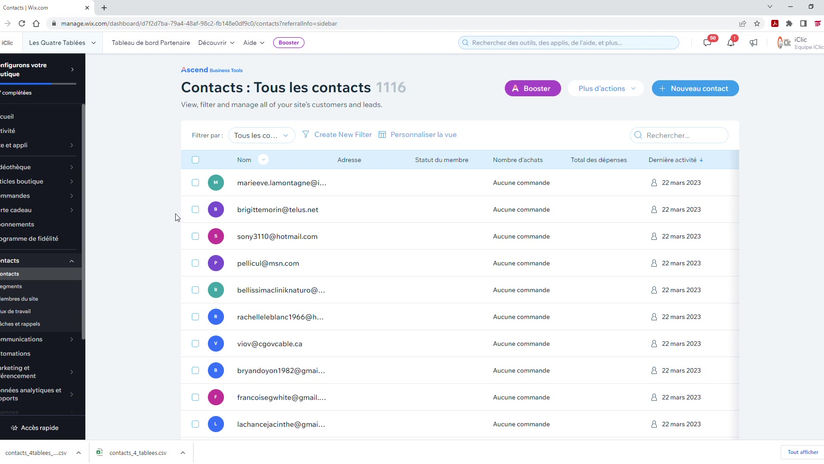Image resolution: width=824 pixels, height=464 pixels.
Task: Select the sony3110@hotmail.com checkbox
Action: (195, 236)
